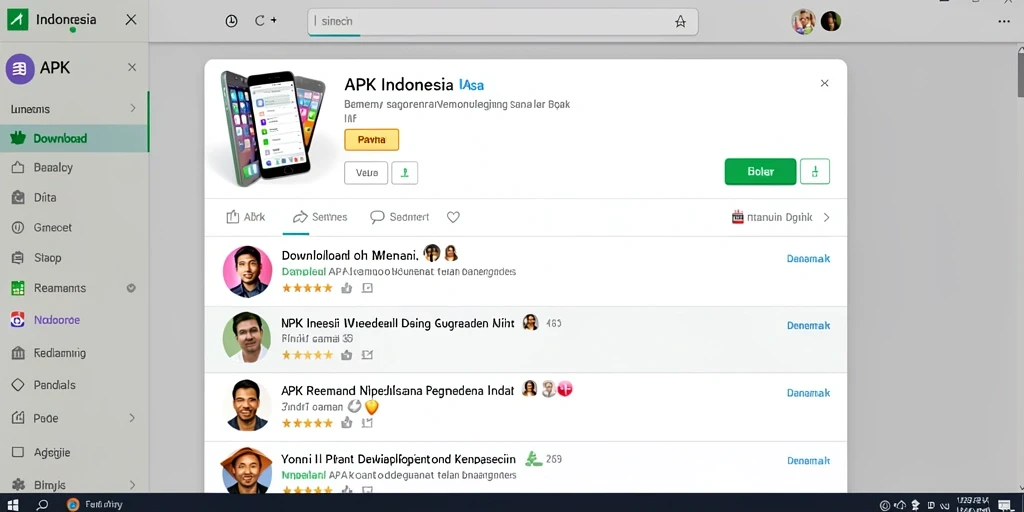Screen dimensions: 1024x512
Task: Toggle checkbox icon in NPK Ineesii row
Action: pos(367,355)
